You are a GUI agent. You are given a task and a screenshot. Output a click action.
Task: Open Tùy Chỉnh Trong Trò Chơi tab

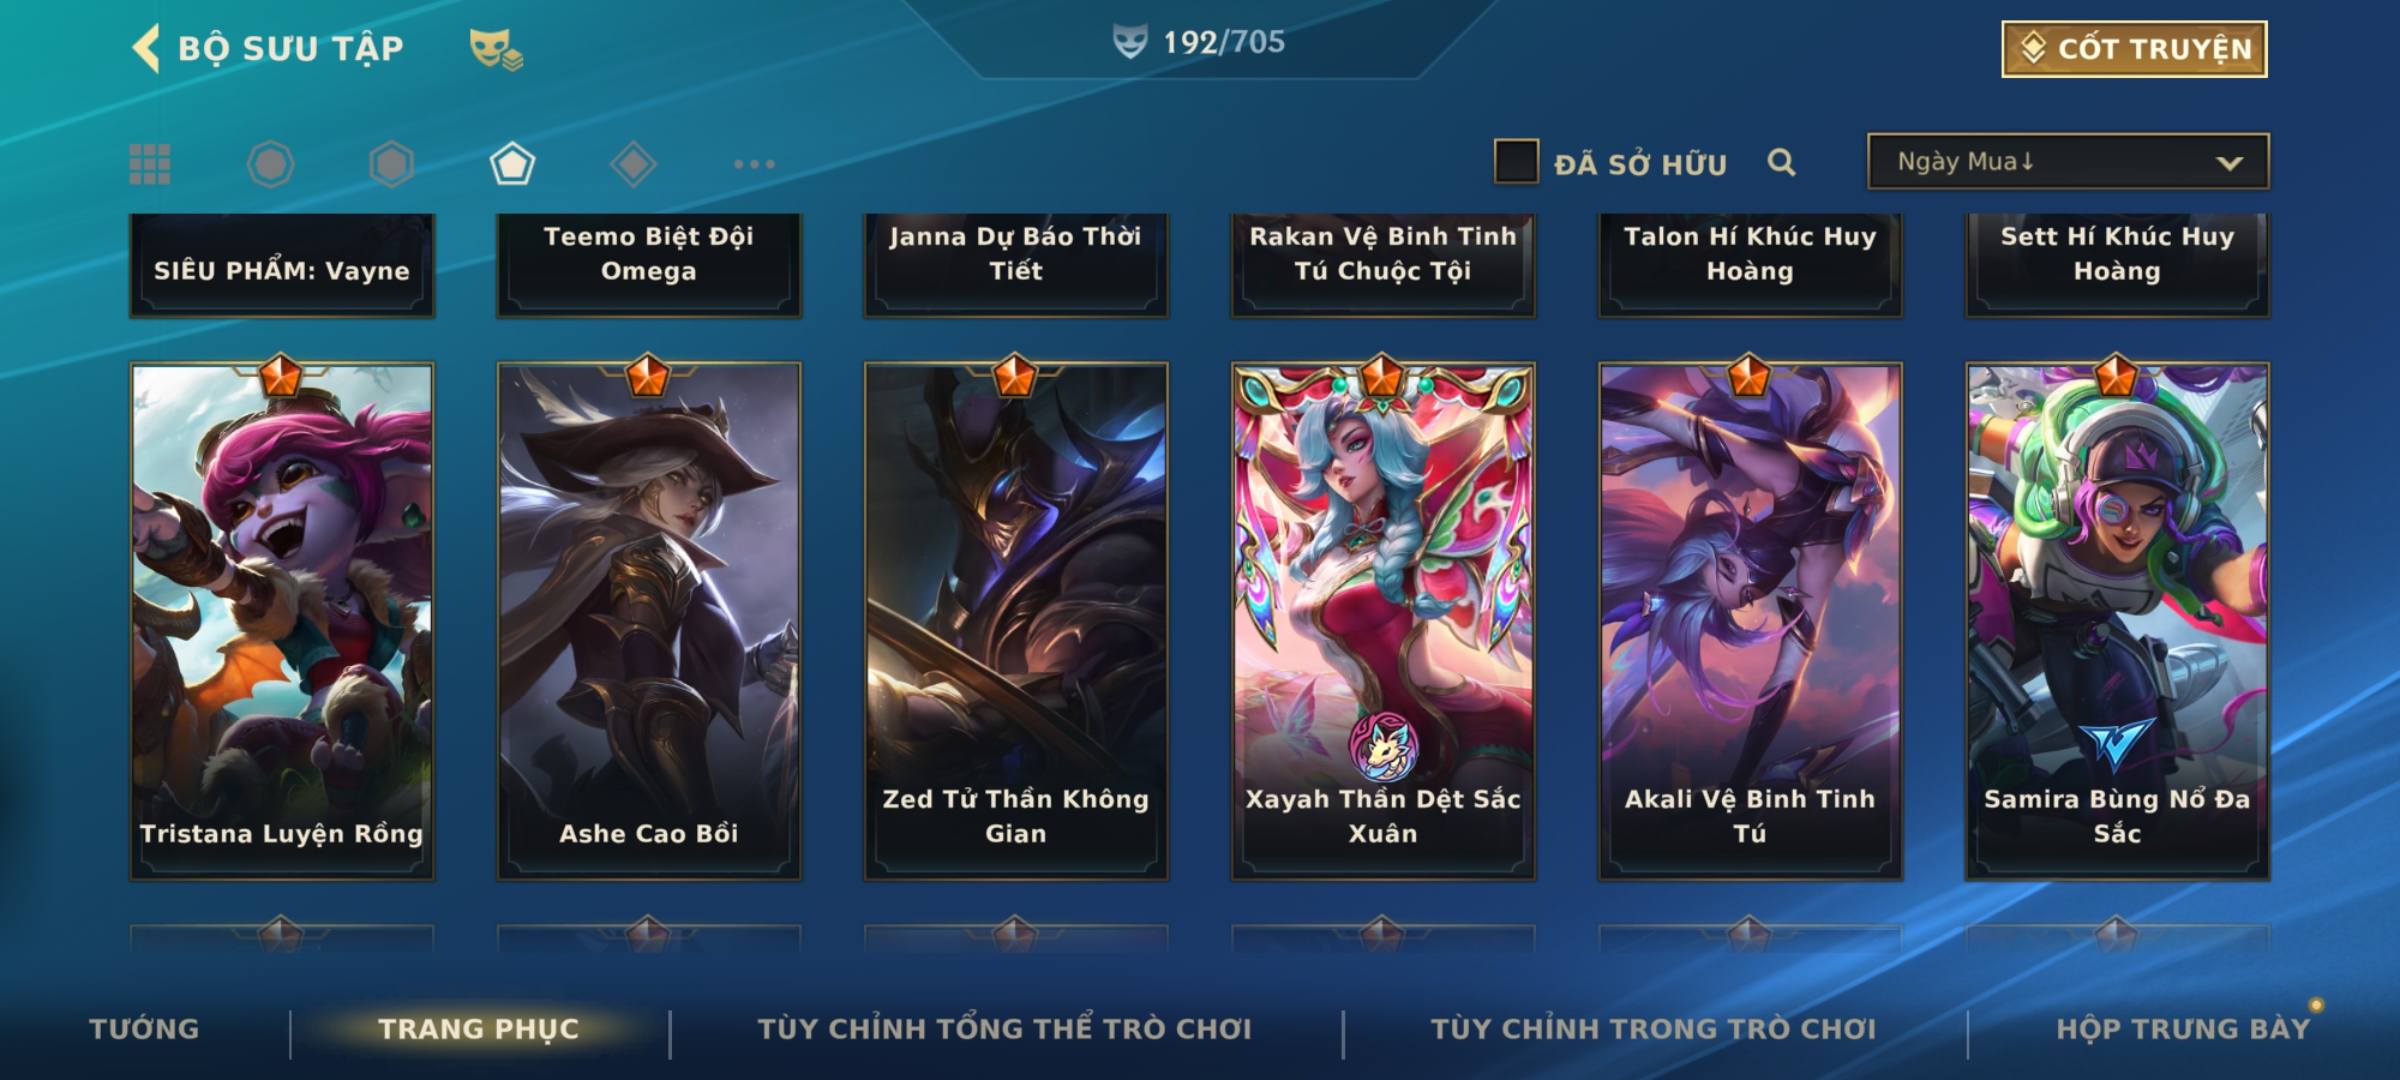[x=1654, y=1029]
